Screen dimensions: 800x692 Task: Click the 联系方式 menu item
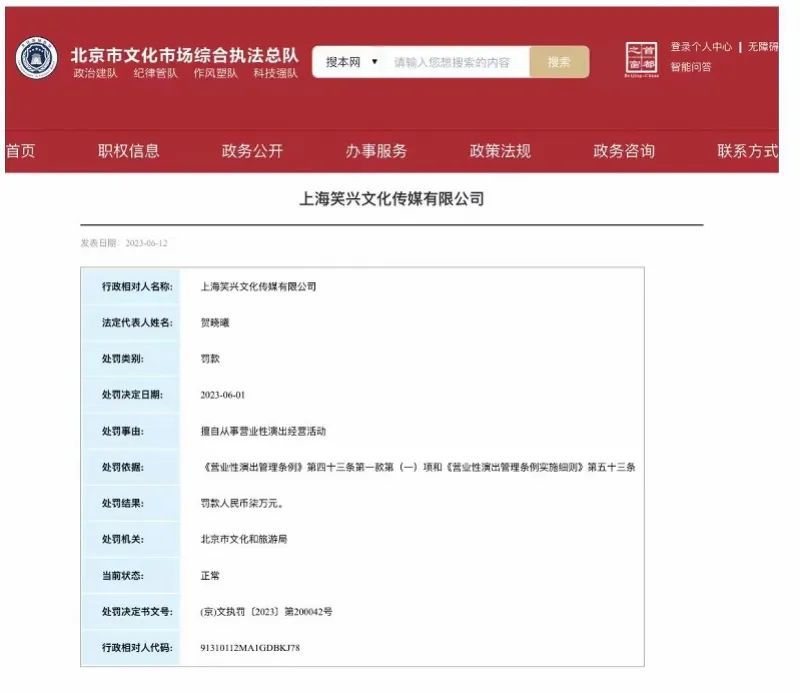[746, 151]
